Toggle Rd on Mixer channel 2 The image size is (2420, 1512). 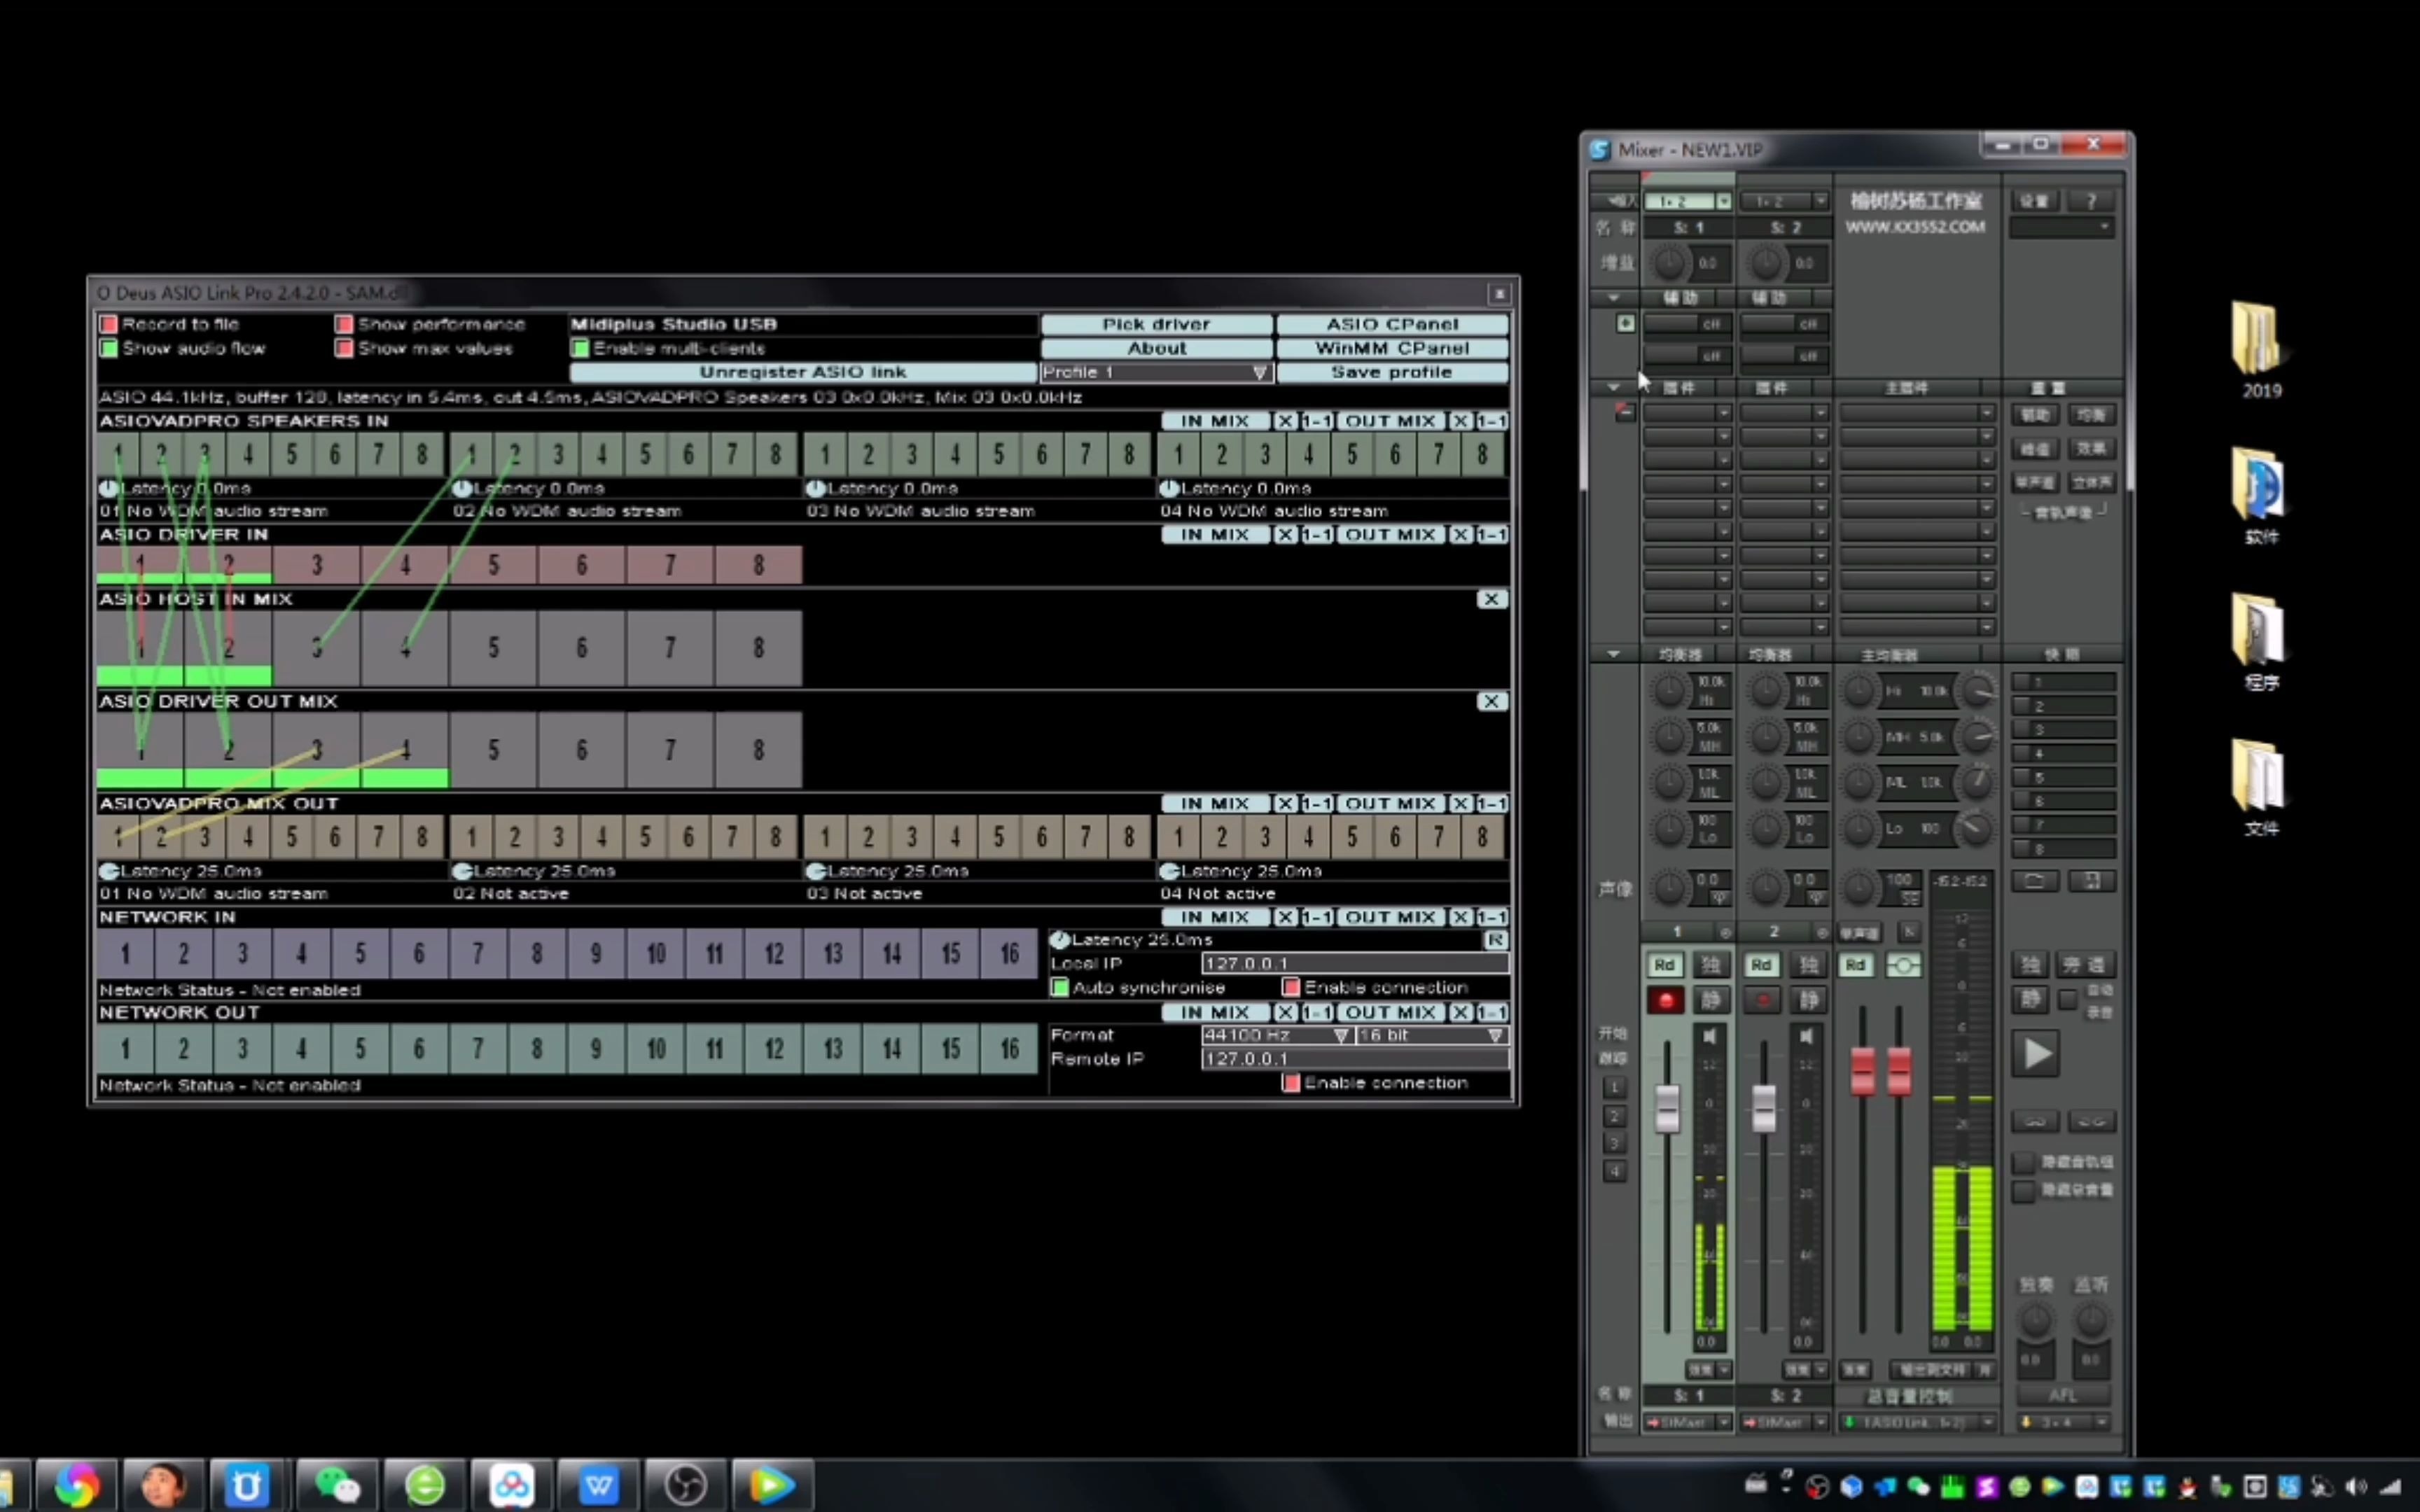(x=1762, y=965)
